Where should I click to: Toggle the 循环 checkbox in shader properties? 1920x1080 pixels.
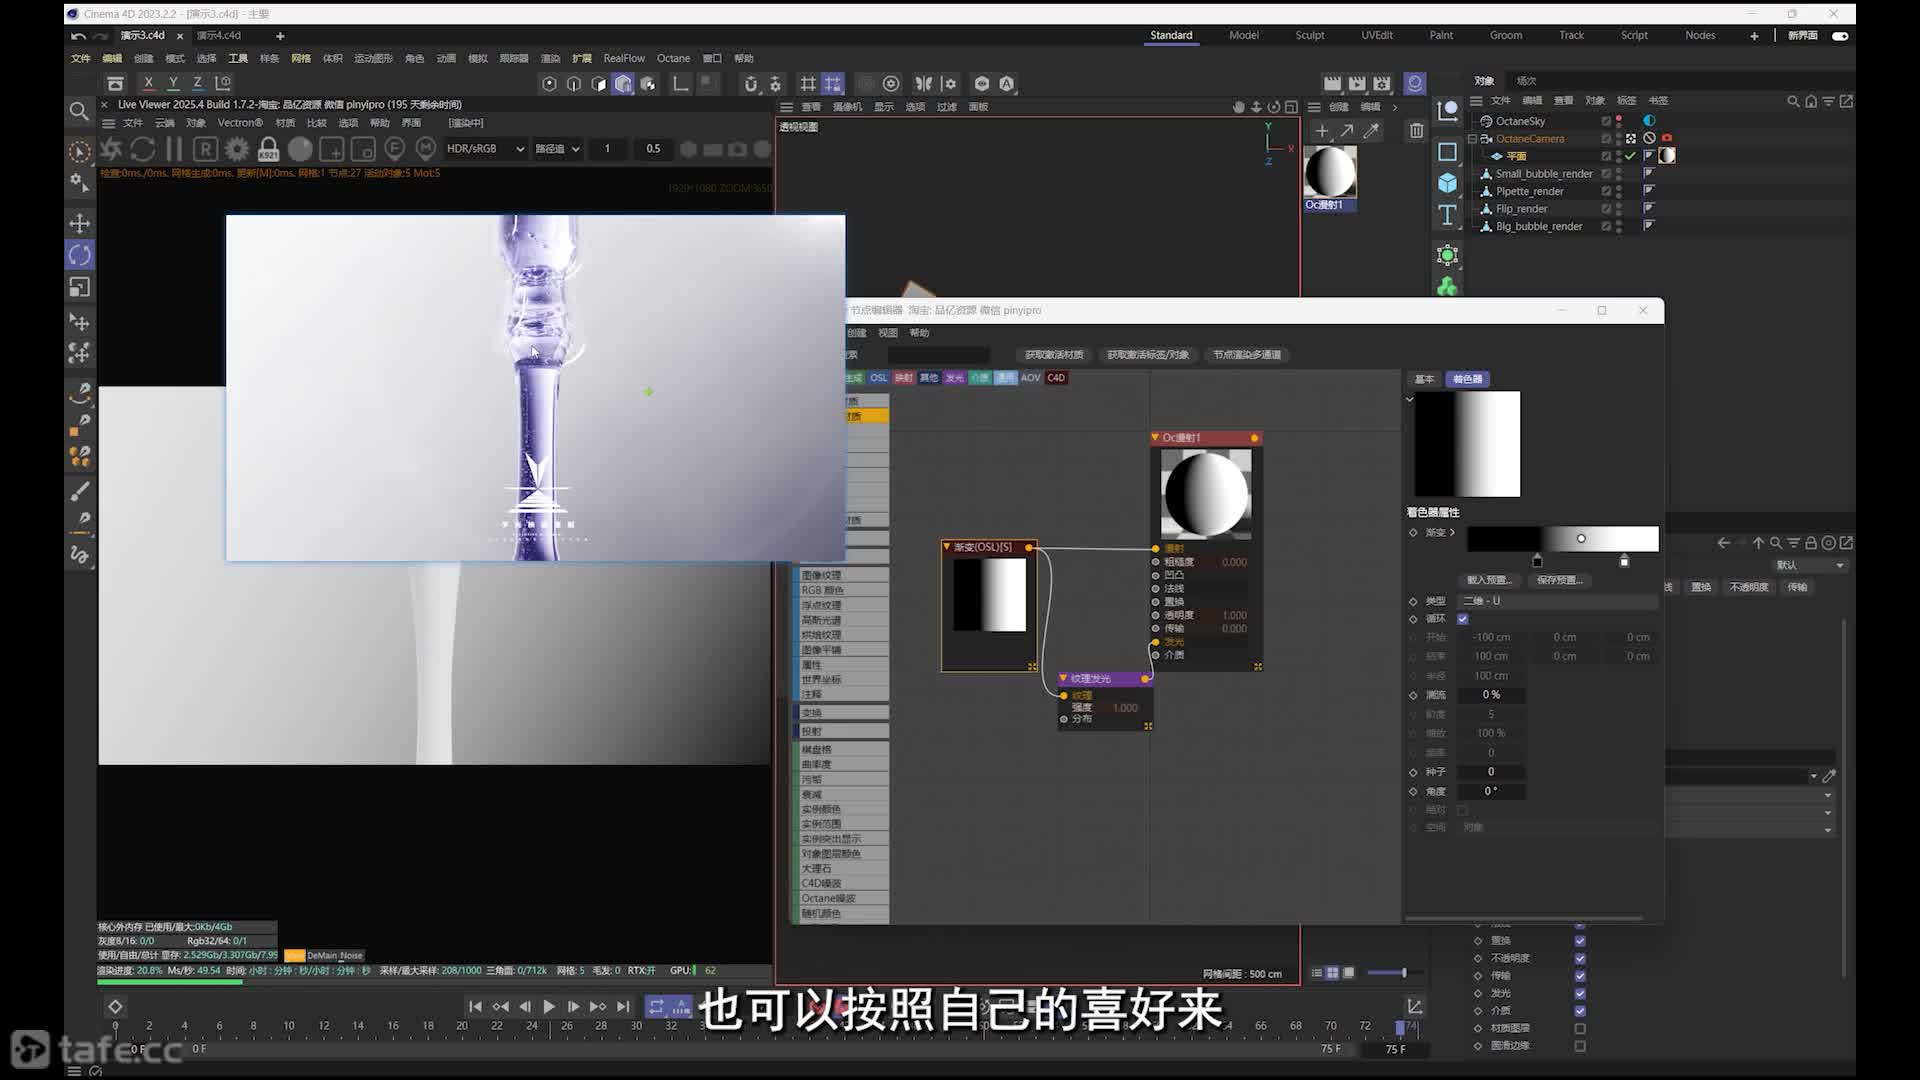coord(1463,619)
